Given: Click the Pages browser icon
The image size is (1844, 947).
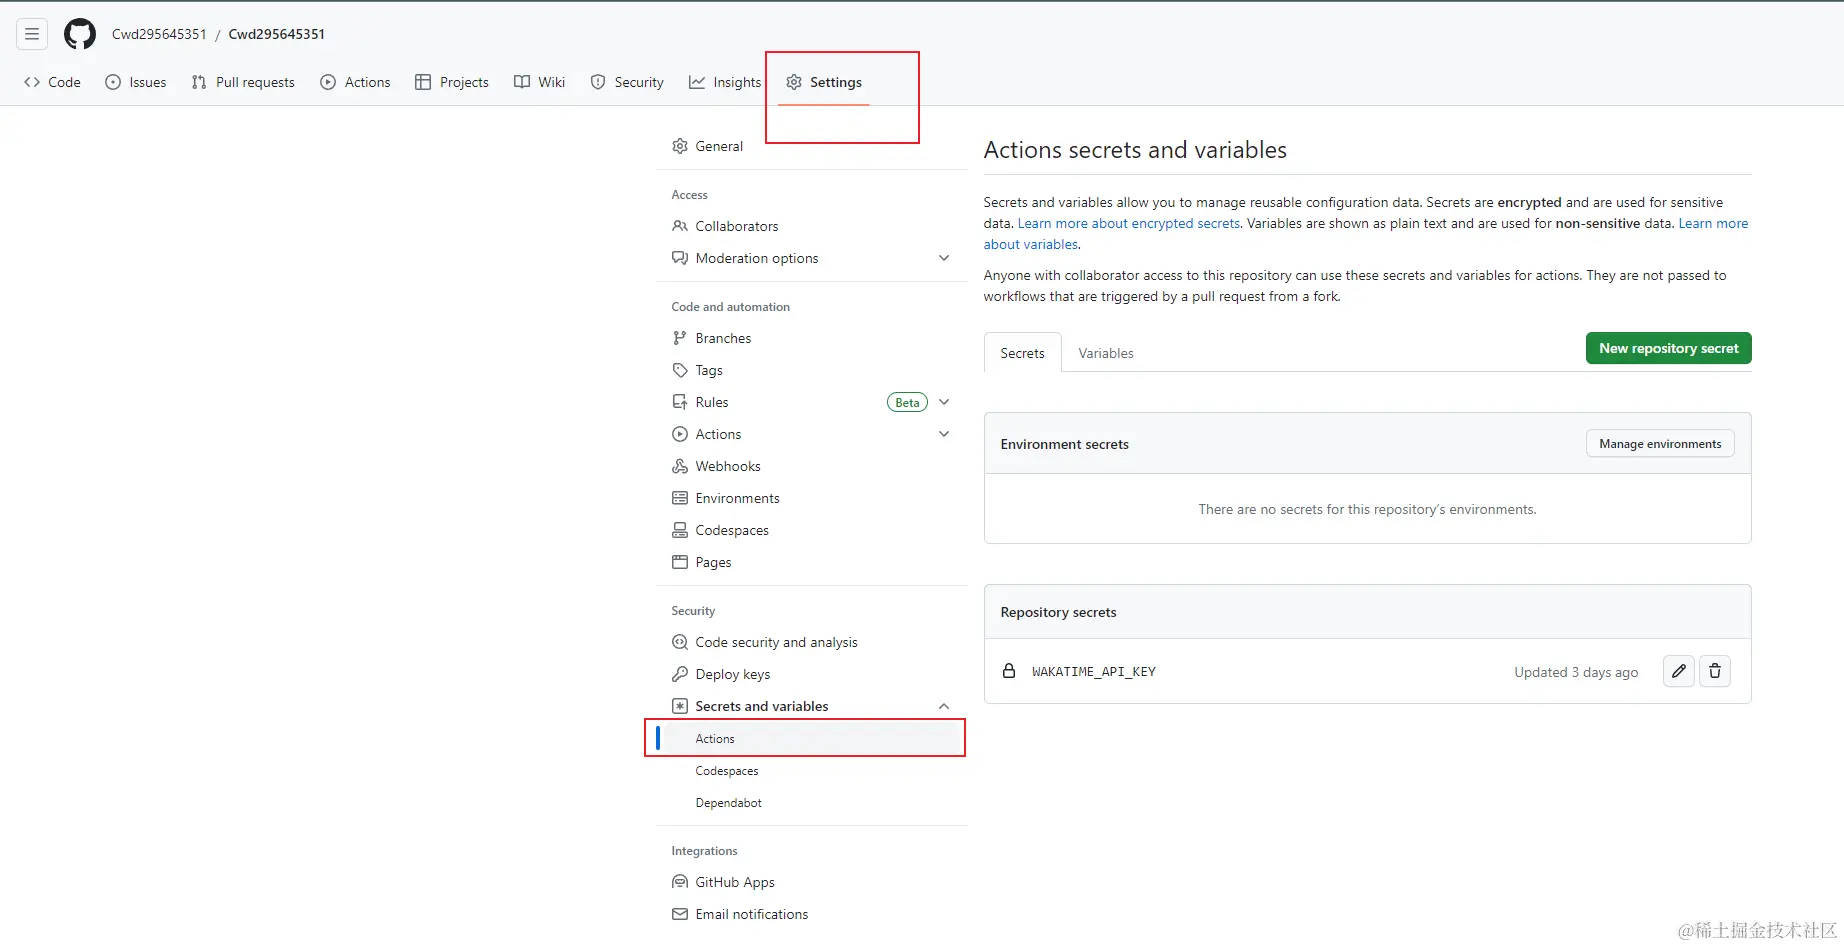Looking at the screenshot, I should click(x=680, y=562).
